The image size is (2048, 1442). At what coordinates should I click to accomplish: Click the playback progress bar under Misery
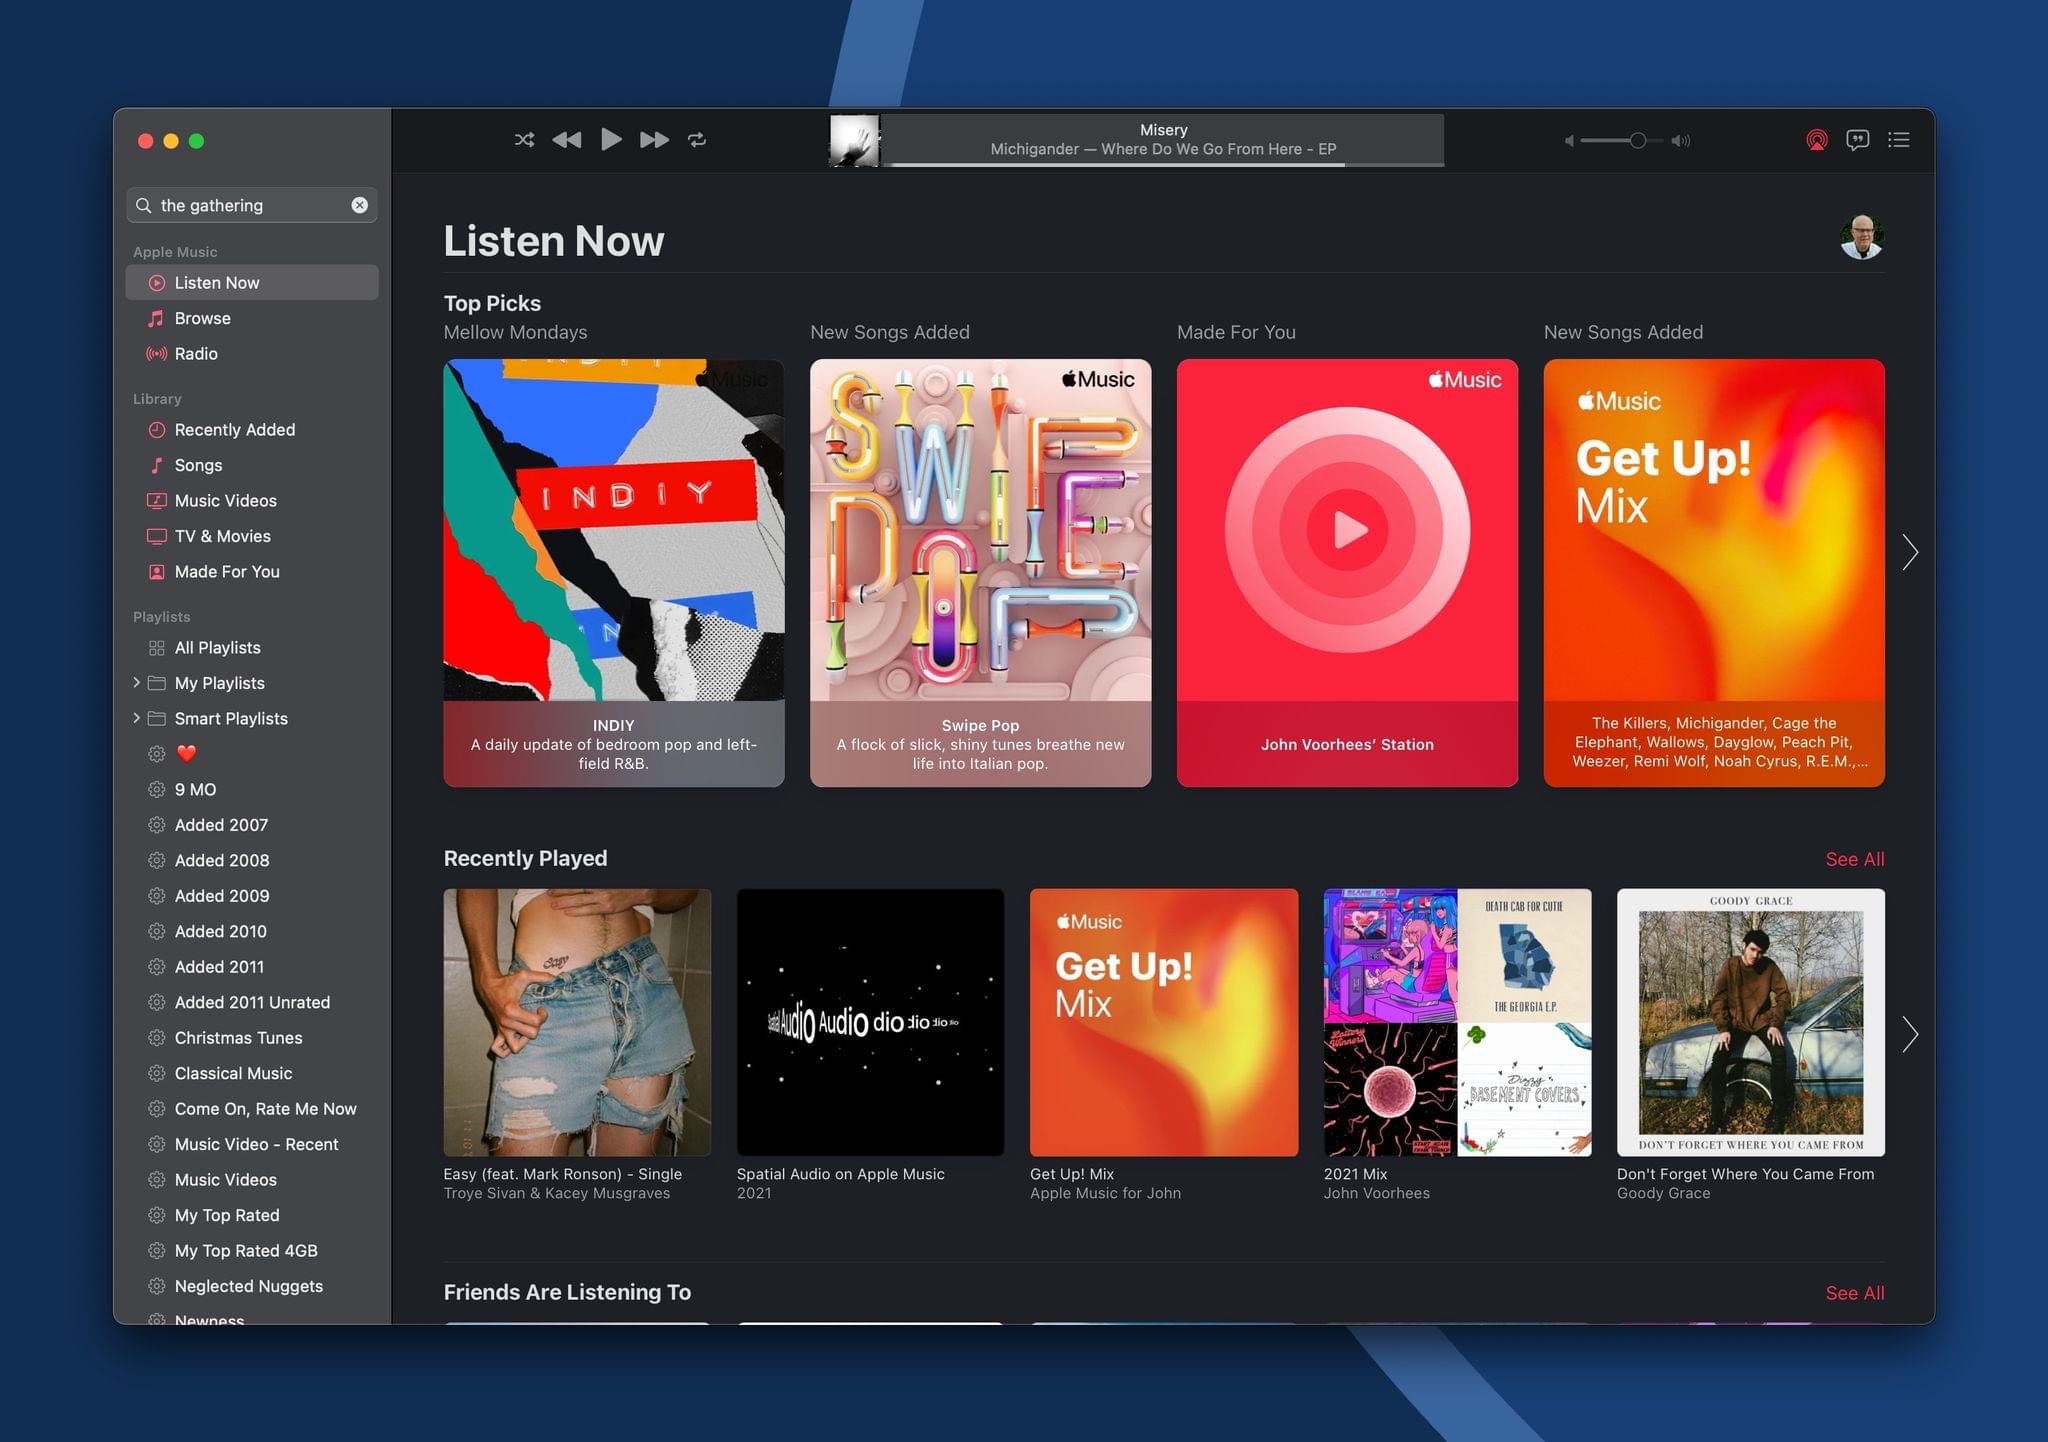pyautogui.click(x=1162, y=164)
